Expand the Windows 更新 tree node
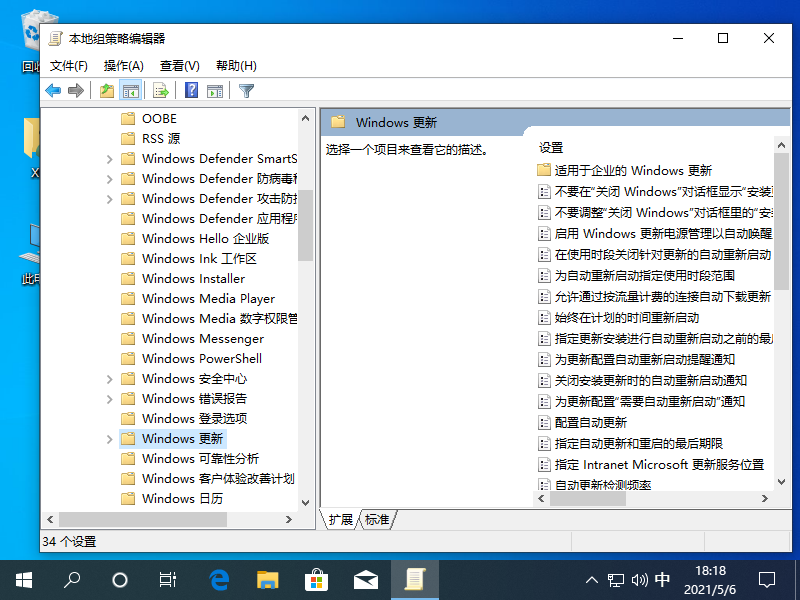 coord(109,439)
